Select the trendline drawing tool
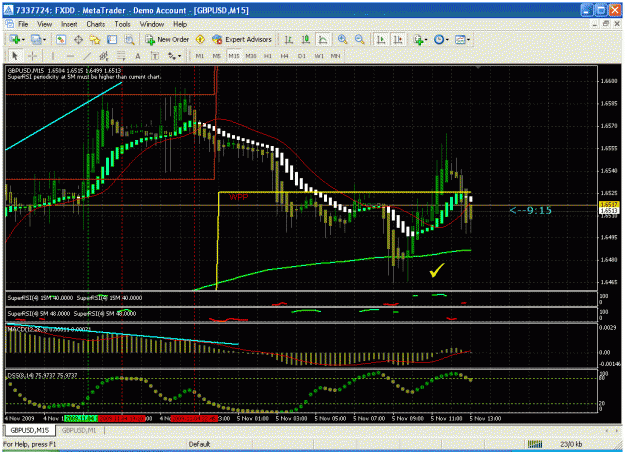Screen dimensions: 625x452 click(87, 56)
